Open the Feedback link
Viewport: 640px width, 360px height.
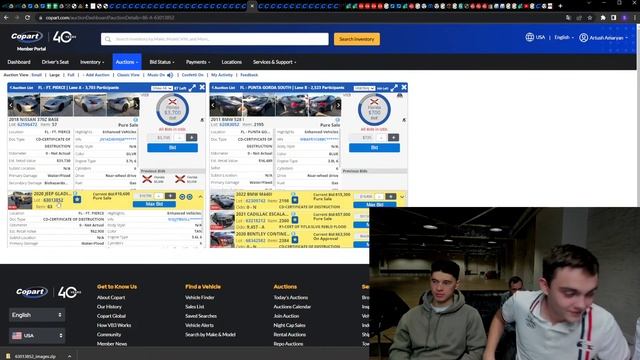[x=249, y=75]
